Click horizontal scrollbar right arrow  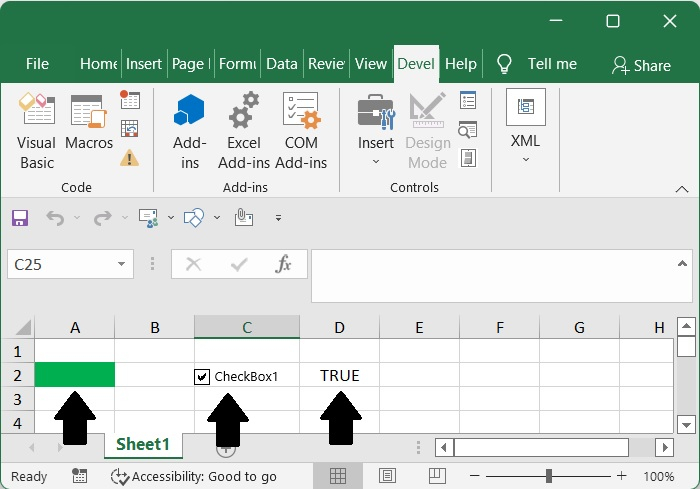pos(665,447)
